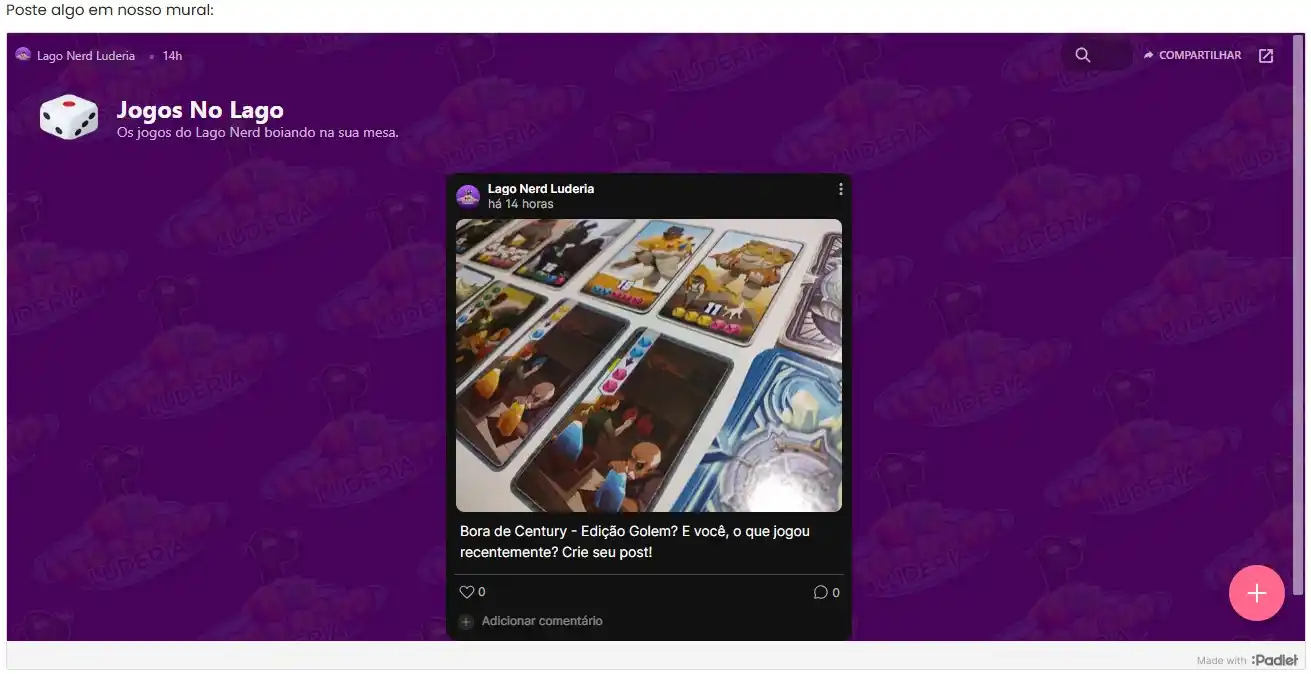Viewport: 1311px width, 674px height.
Task: Open padlet in new window icon
Action: [1266, 56]
